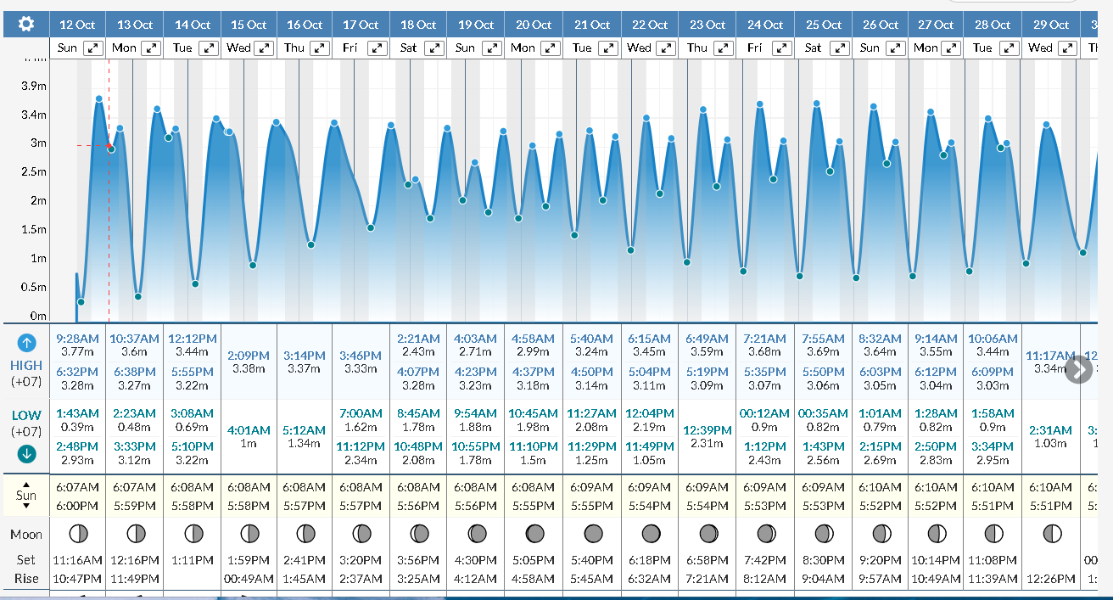Expand the Wednesday 22 Oct day view
This screenshot has width=1113, height=600.
pyautogui.click(x=668, y=48)
